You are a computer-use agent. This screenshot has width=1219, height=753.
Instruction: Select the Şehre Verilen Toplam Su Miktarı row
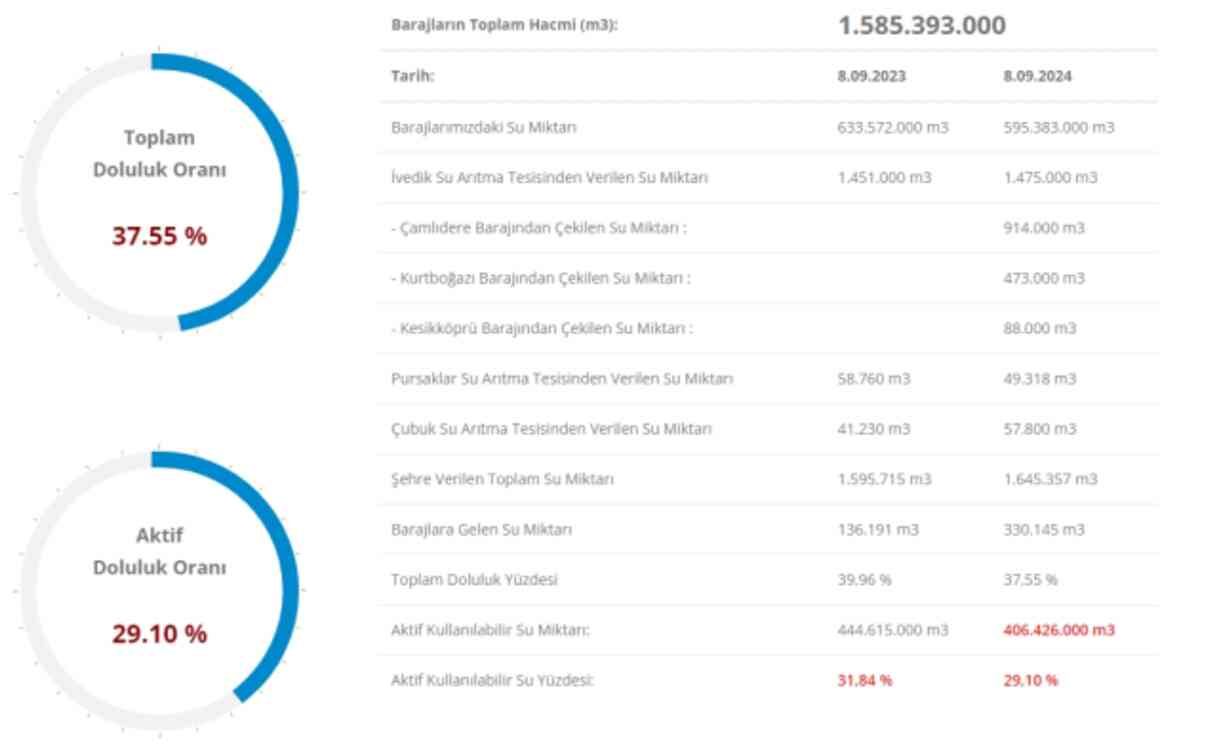pos(768,479)
